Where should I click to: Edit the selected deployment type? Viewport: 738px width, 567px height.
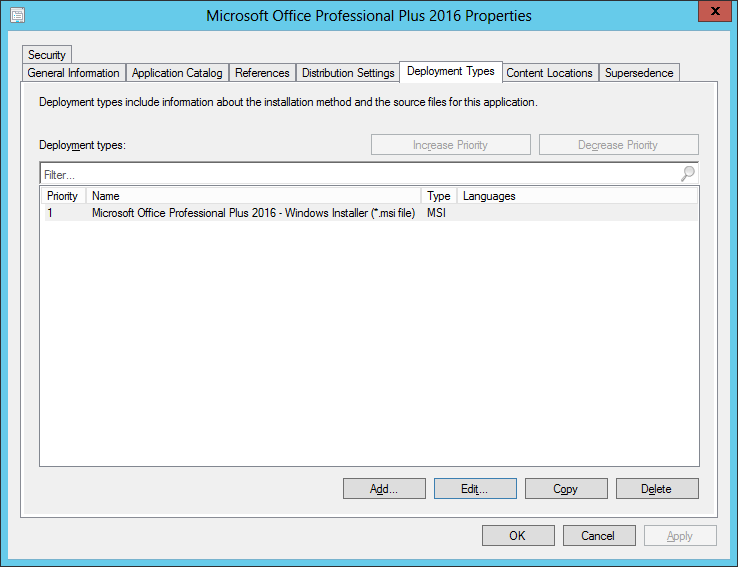click(x=475, y=489)
